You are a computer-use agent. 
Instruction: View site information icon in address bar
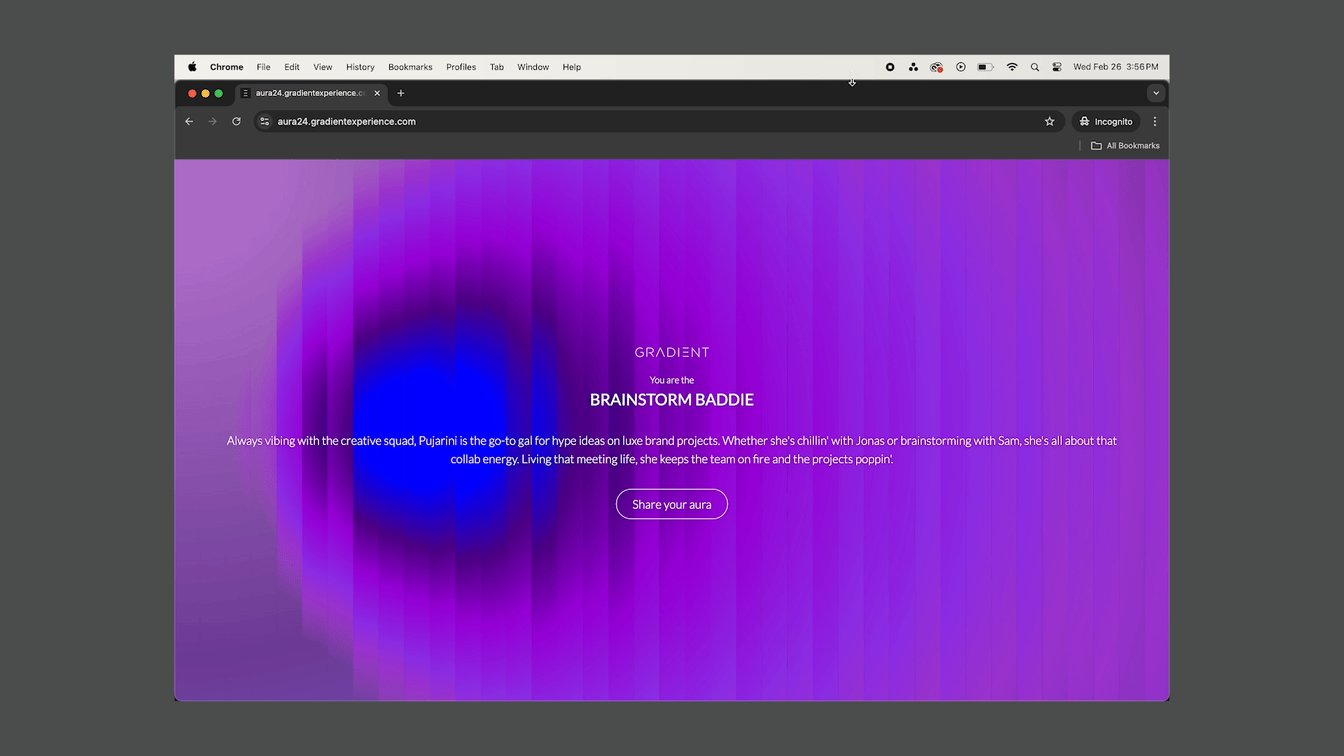pyautogui.click(x=265, y=121)
